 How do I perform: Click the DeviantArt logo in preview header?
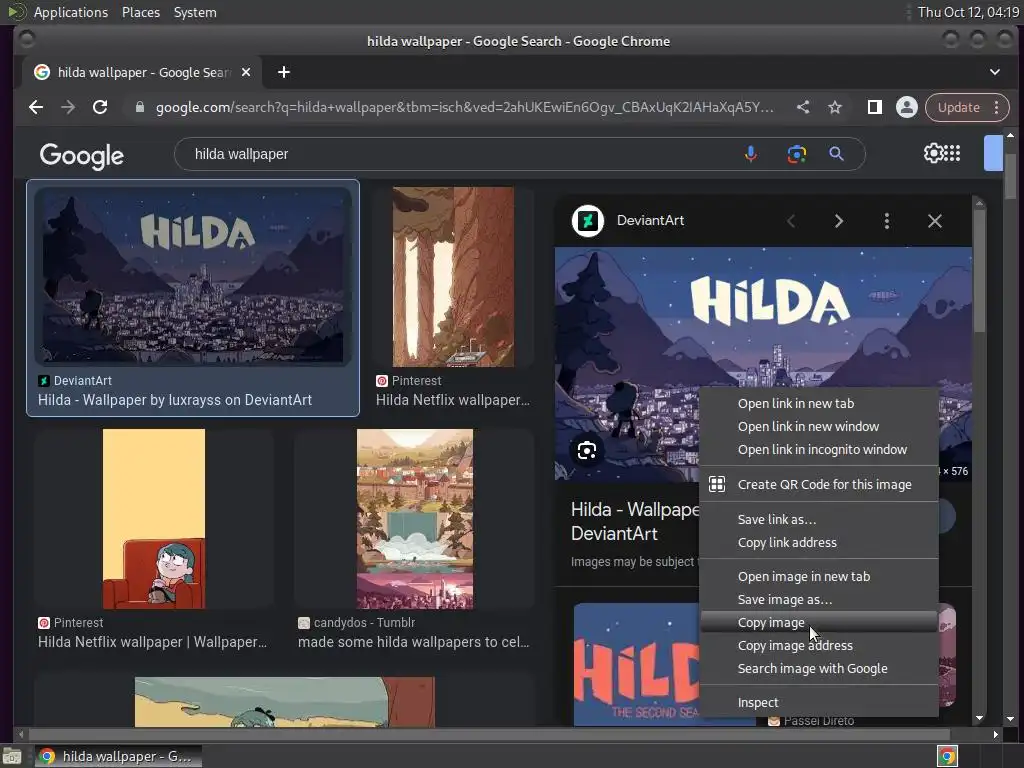(x=588, y=221)
